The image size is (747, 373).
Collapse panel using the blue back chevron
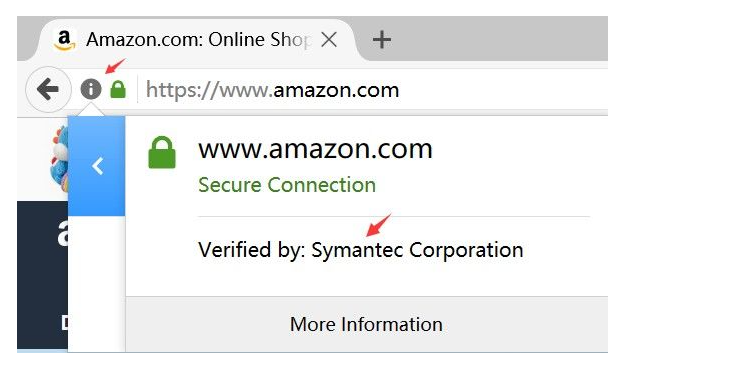tap(97, 166)
